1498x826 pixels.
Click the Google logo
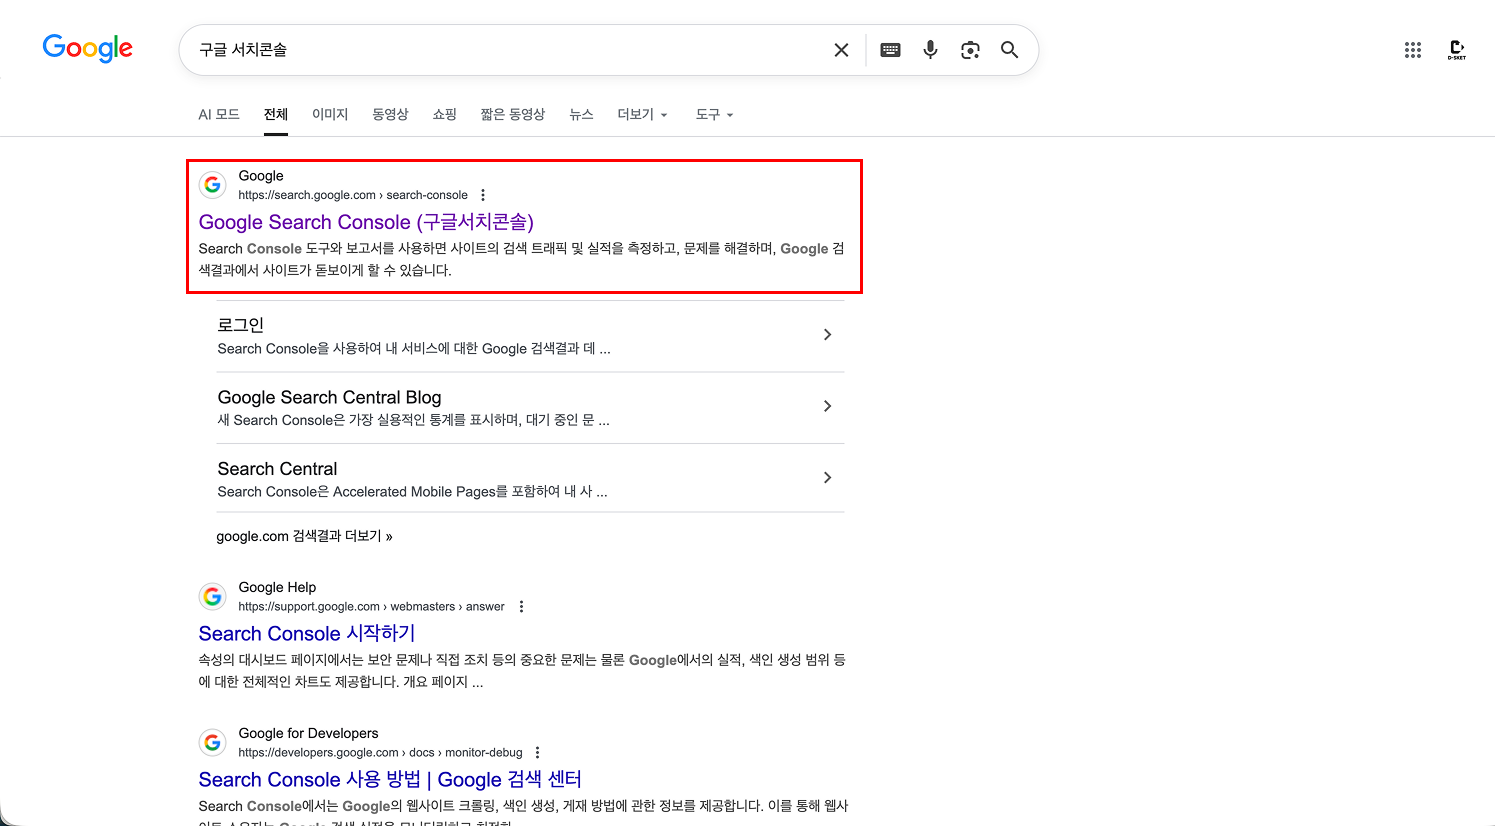coord(87,48)
